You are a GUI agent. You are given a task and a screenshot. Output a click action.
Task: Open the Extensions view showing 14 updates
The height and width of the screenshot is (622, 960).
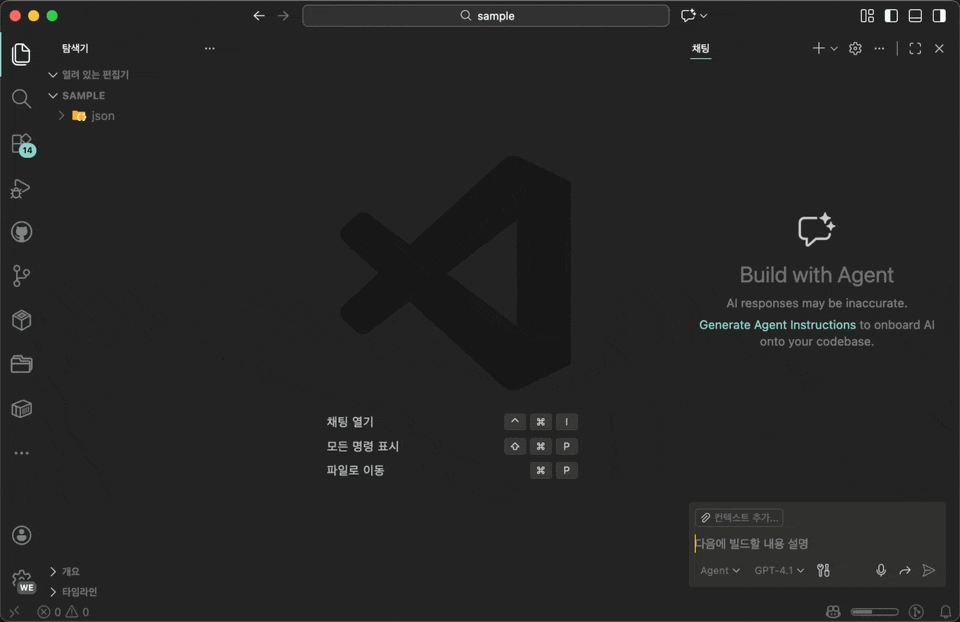[x=21, y=143]
